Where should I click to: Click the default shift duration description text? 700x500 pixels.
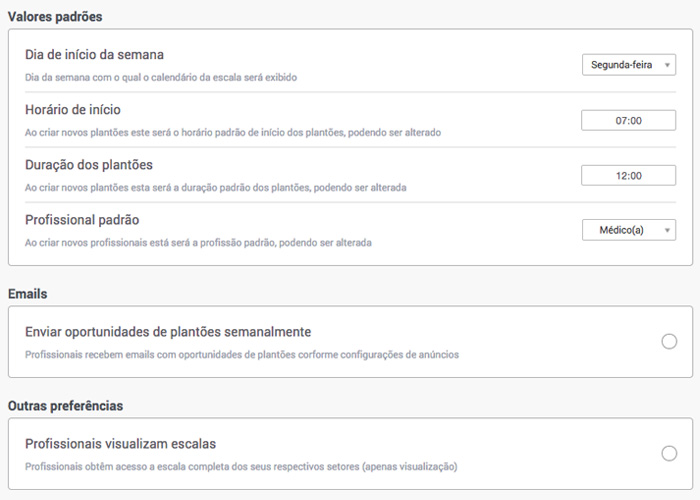pos(215,187)
